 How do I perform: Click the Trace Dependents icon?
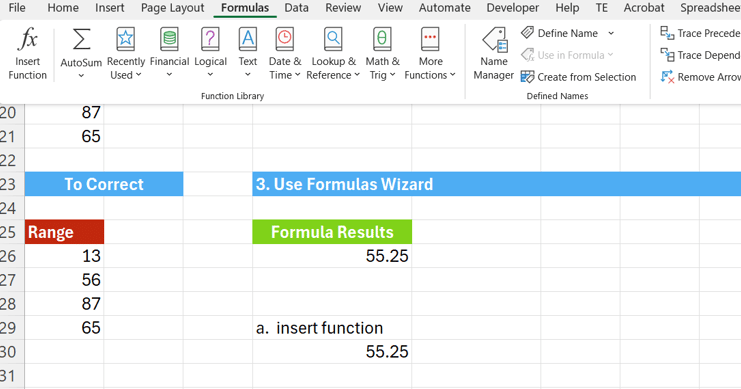667,55
